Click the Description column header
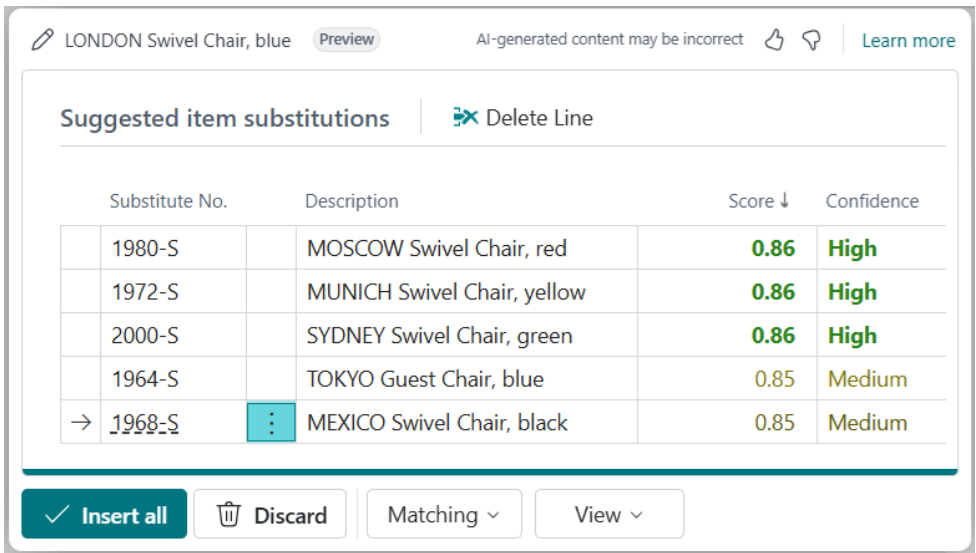Viewport: 976px width, 553px height. (352, 201)
